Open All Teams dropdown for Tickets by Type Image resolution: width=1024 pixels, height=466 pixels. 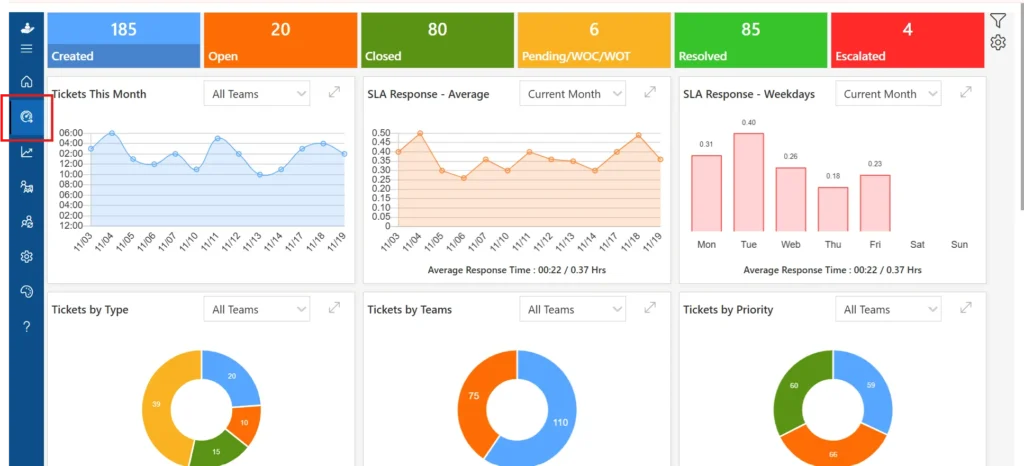[x=256, y=309]
